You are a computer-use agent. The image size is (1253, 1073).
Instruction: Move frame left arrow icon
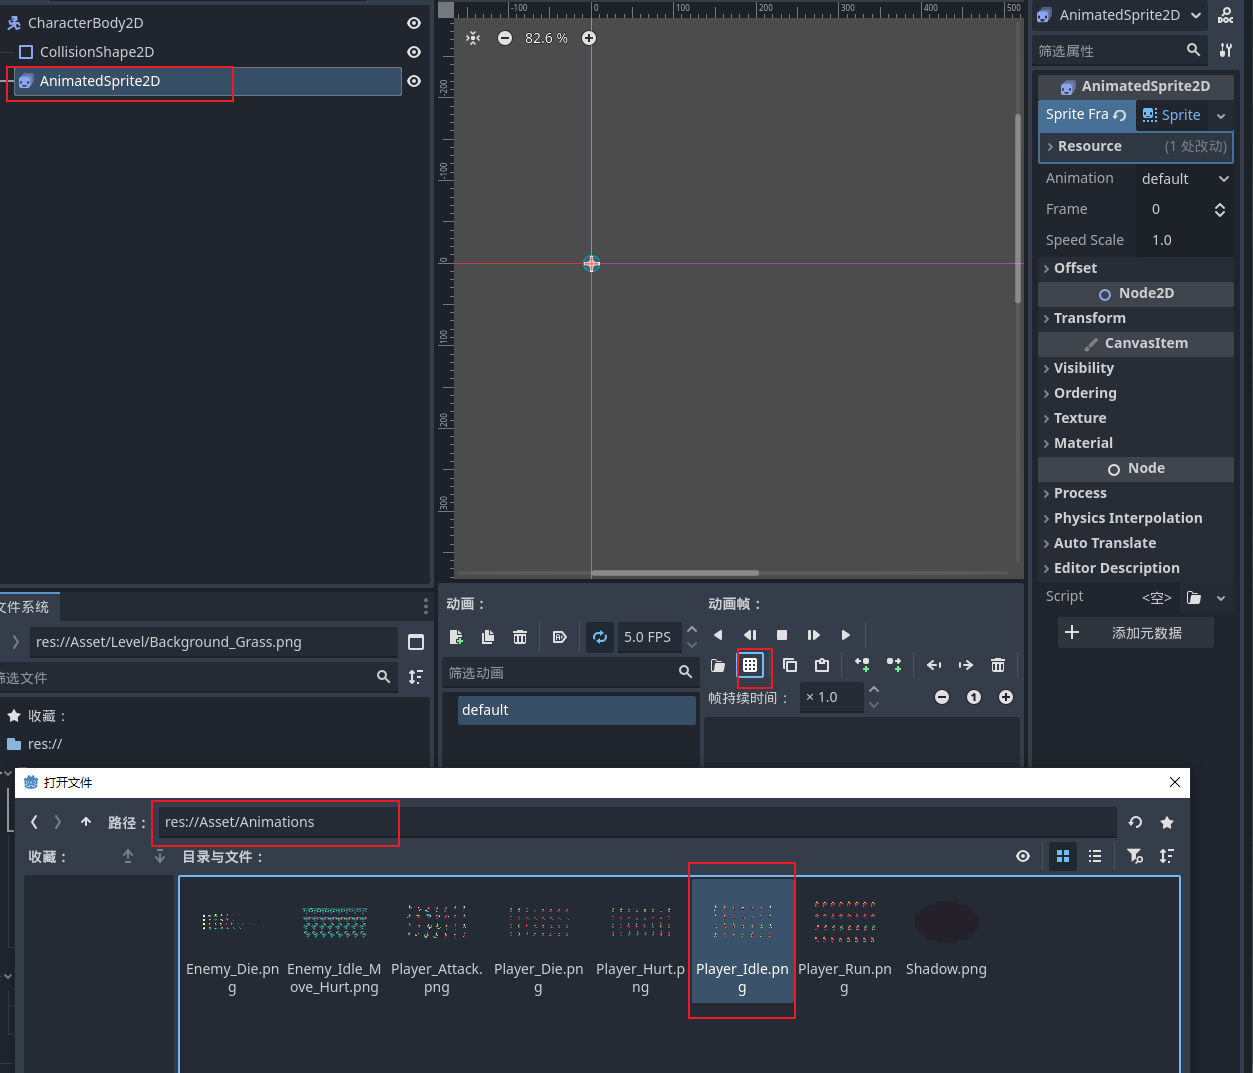934,665
